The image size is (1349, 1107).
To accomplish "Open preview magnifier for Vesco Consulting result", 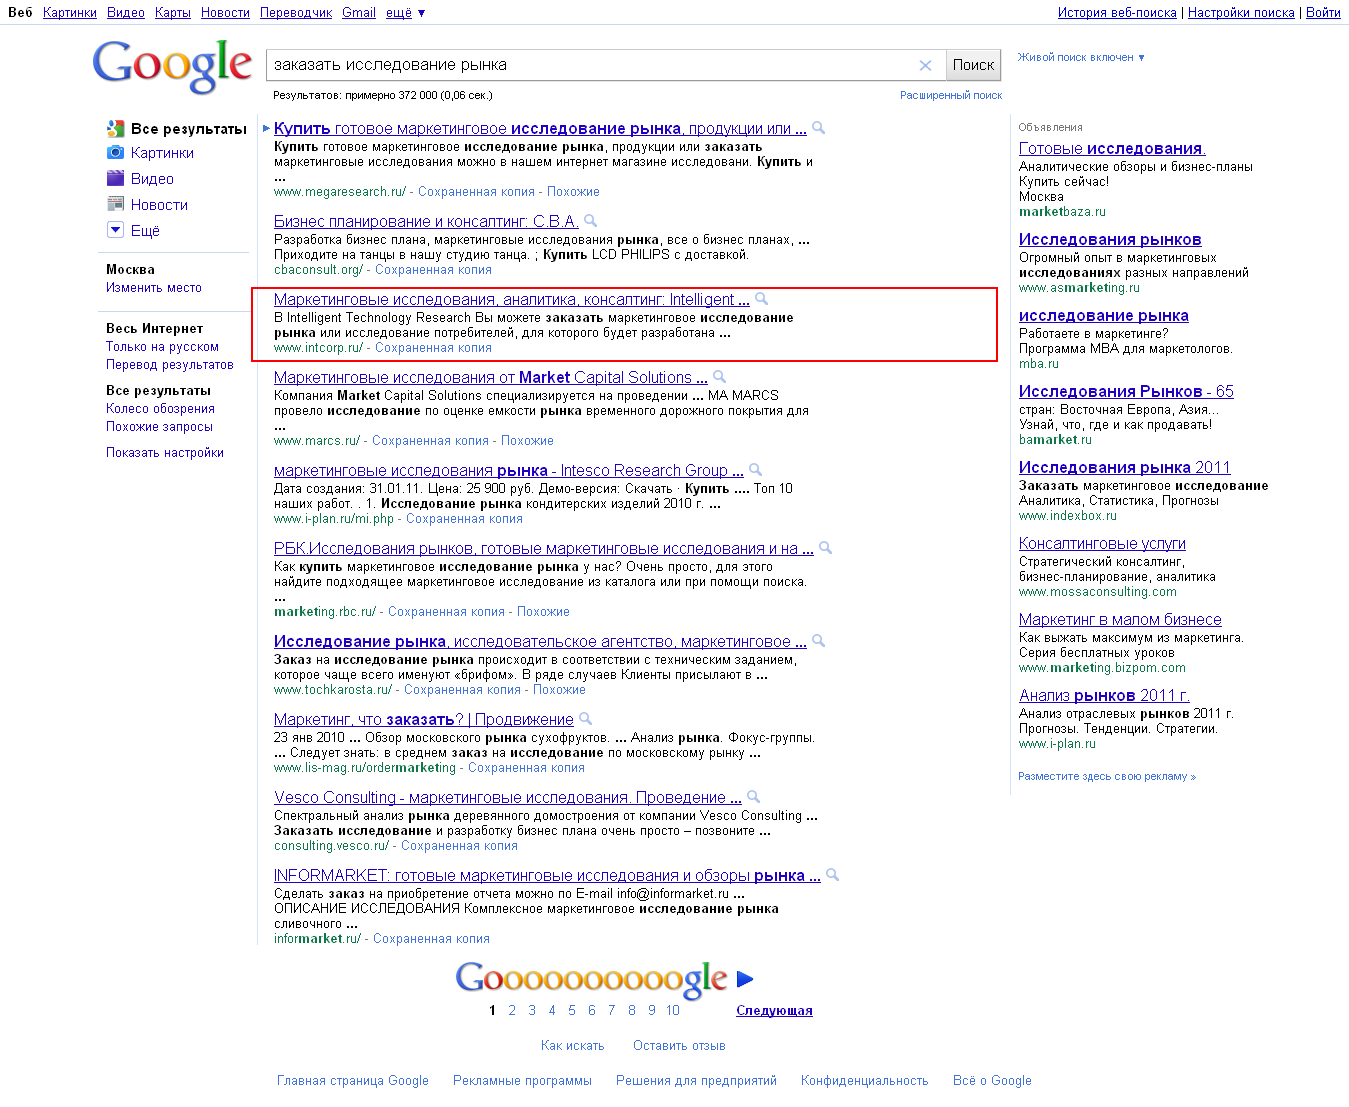I will click(753, 797).
